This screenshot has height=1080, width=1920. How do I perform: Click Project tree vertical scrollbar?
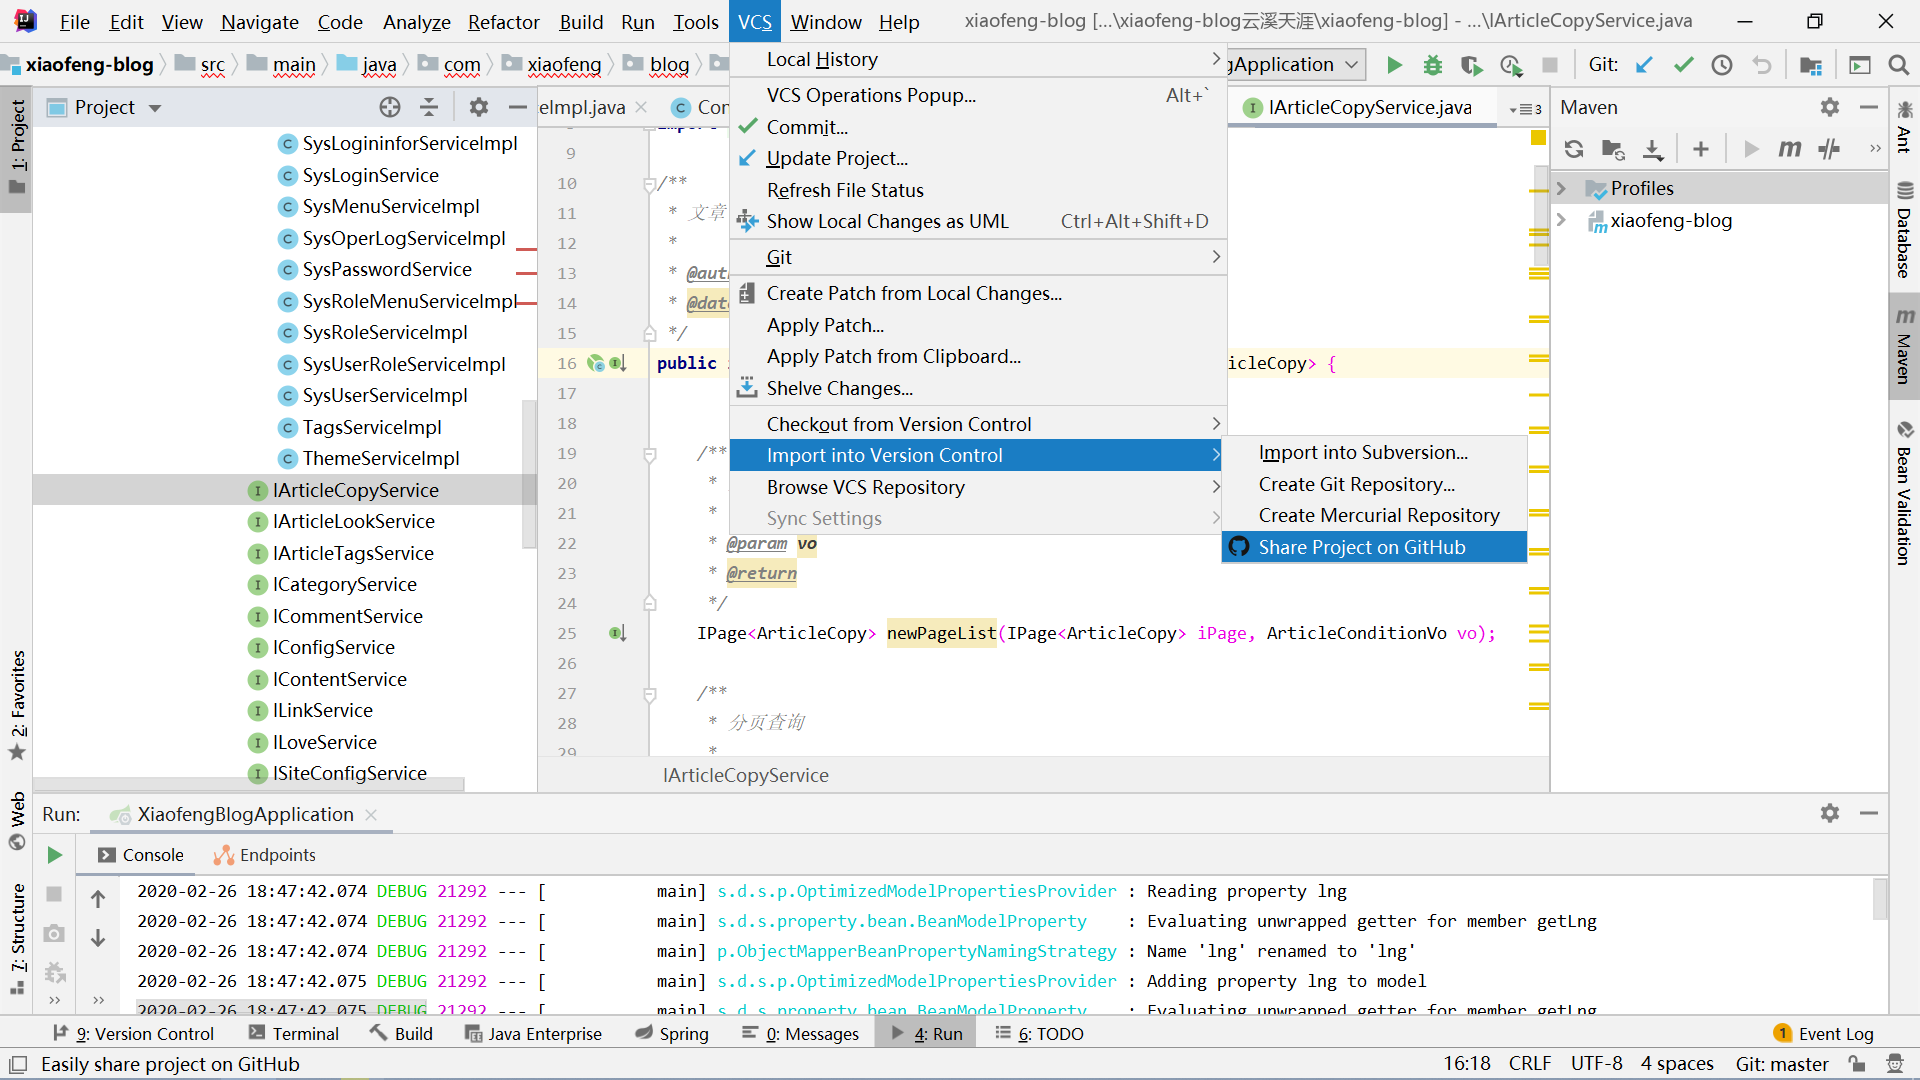click(529, 473)
